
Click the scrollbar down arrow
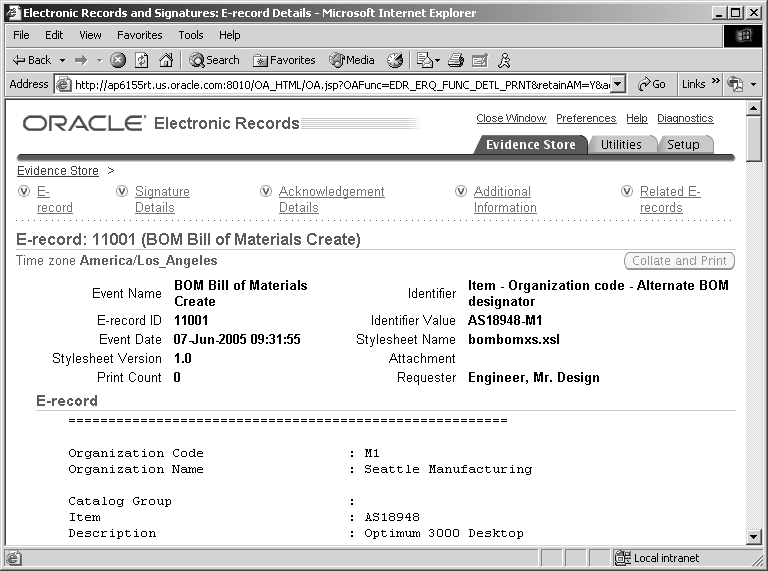pyautogui.click(x=754, y=536)
